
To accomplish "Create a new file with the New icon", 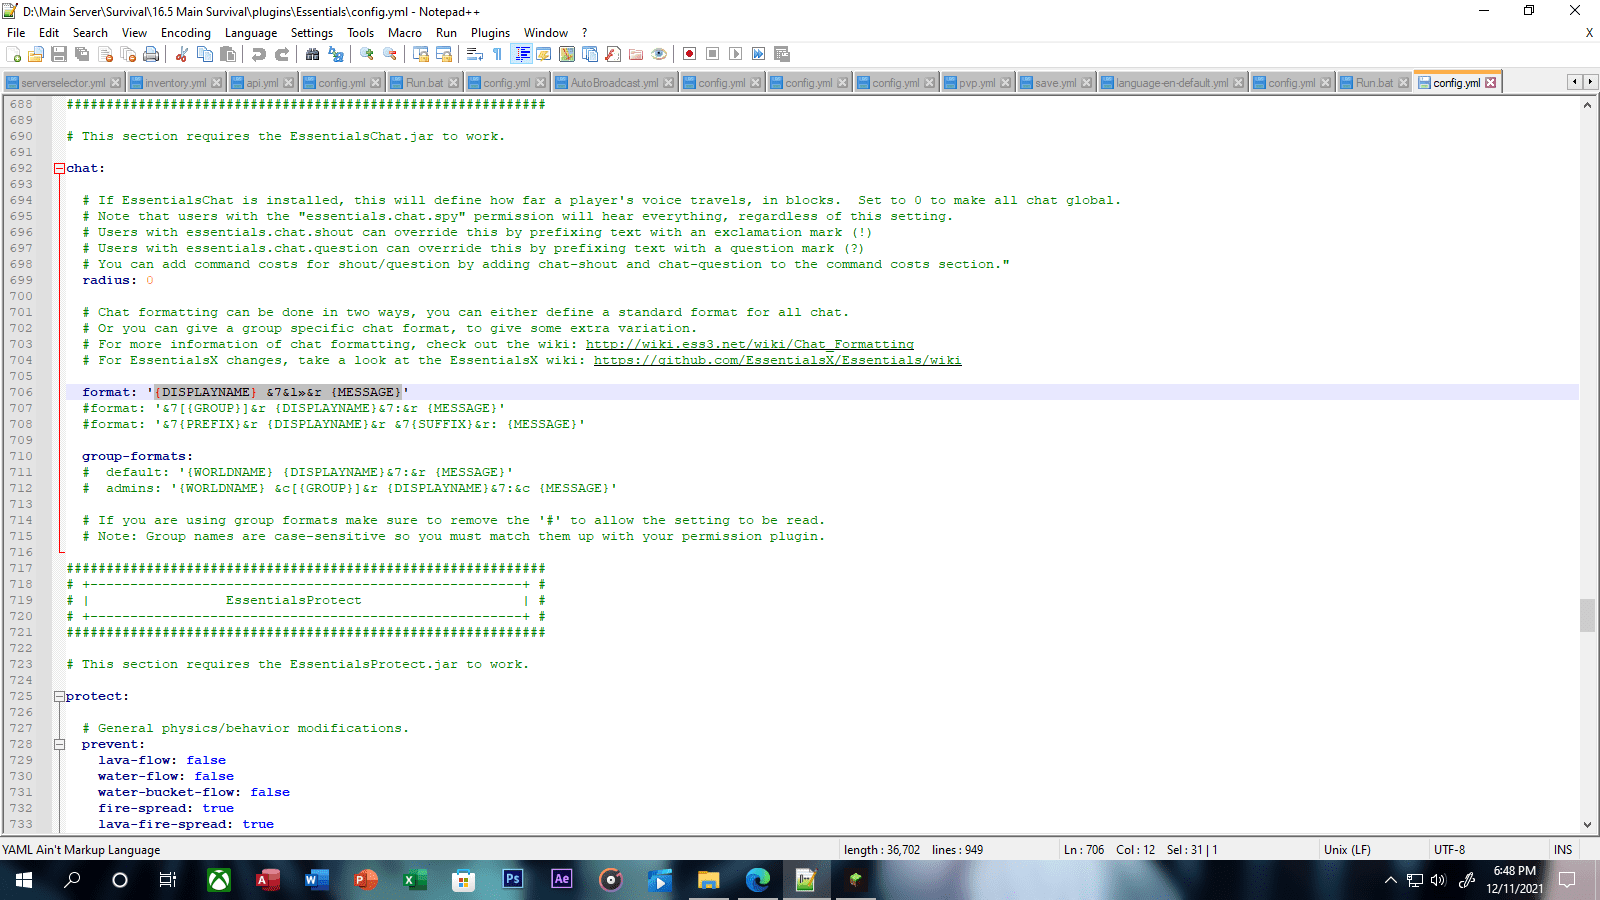I will tap(14, 54).
